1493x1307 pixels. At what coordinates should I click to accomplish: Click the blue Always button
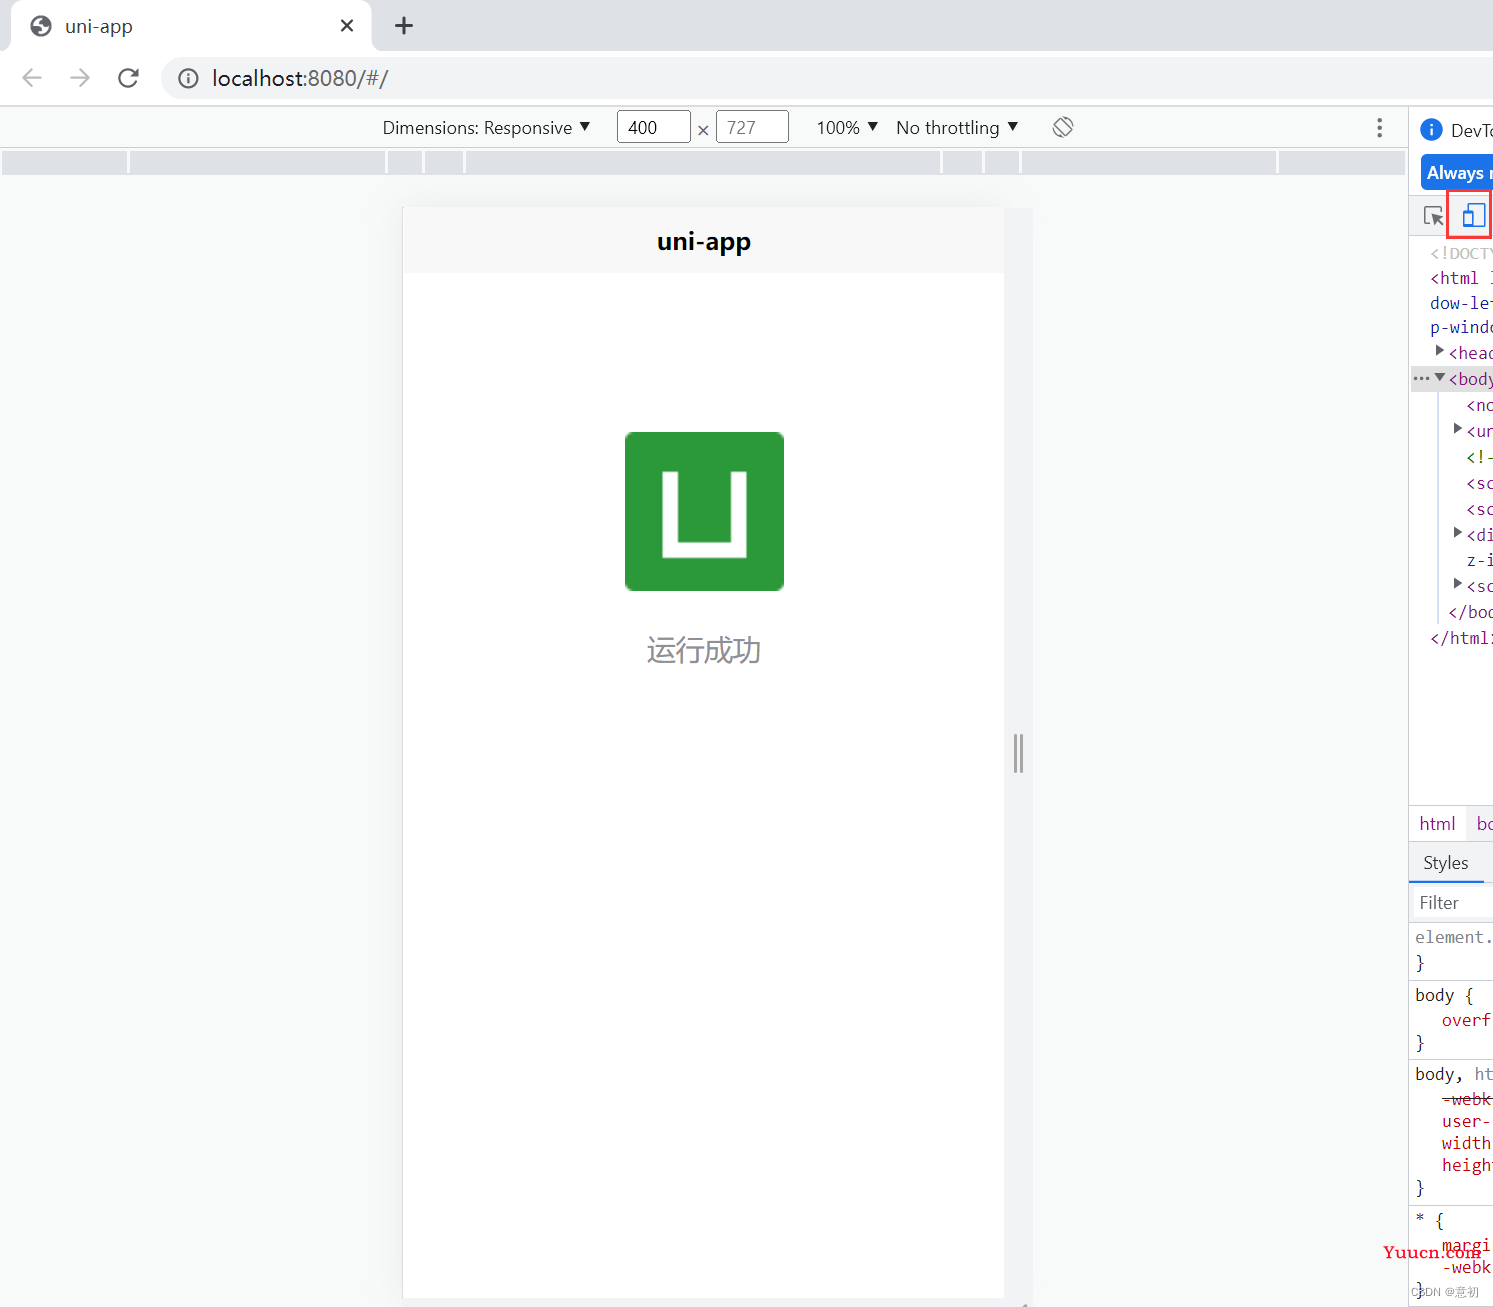point(1457,173)
